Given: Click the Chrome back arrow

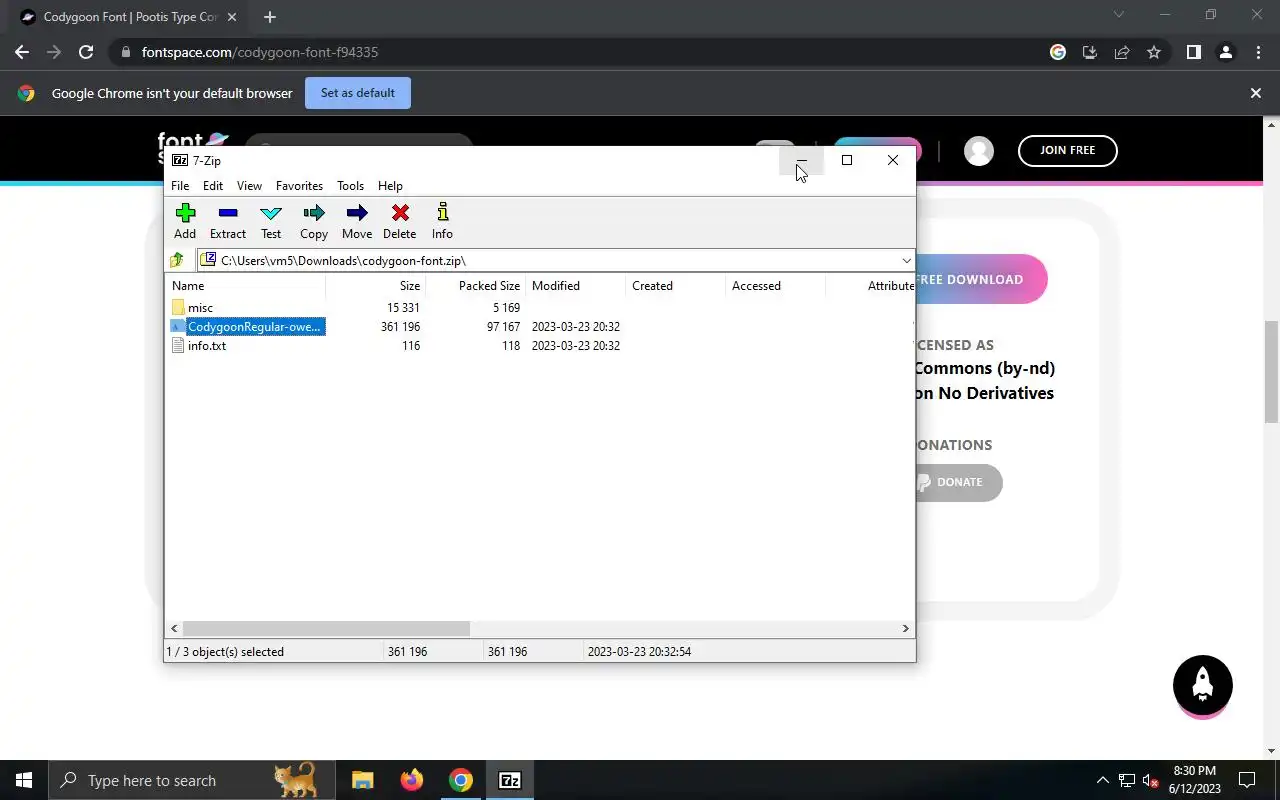Looking at the screenshot, I should (22, 52).
